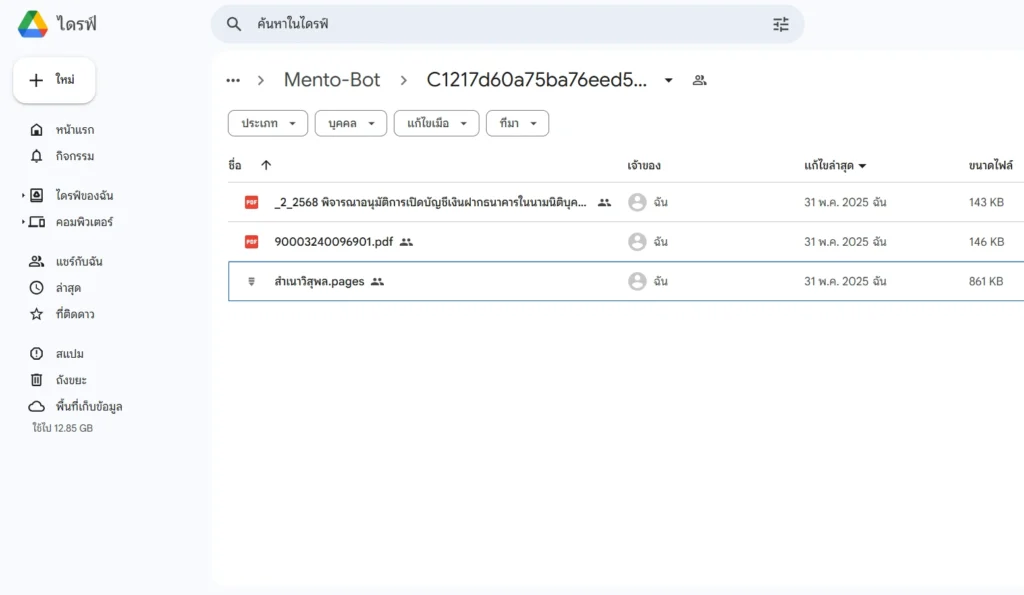Open ที่ติดดาว (Starred) in sidebar
Viewport: 1024px width, 595px height.
click(74, 314)
